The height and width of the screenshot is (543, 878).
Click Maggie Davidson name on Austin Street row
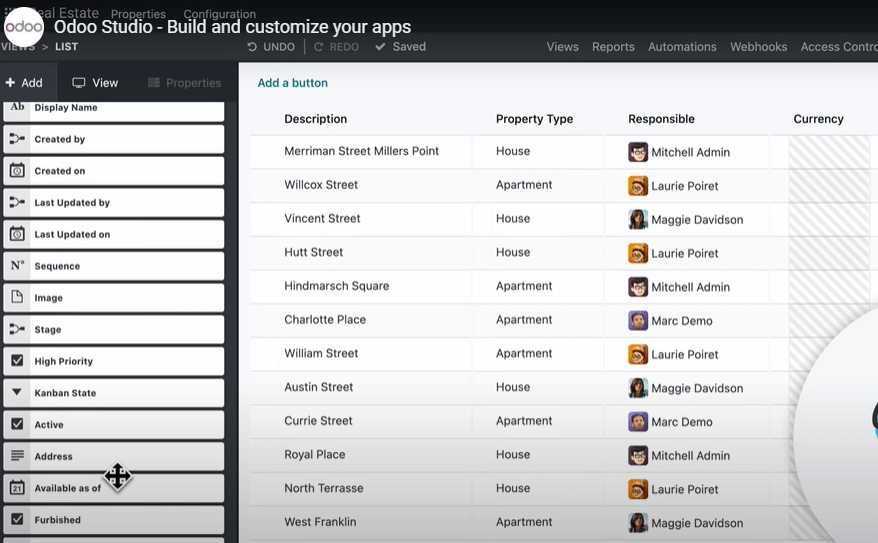coord(697,388)
